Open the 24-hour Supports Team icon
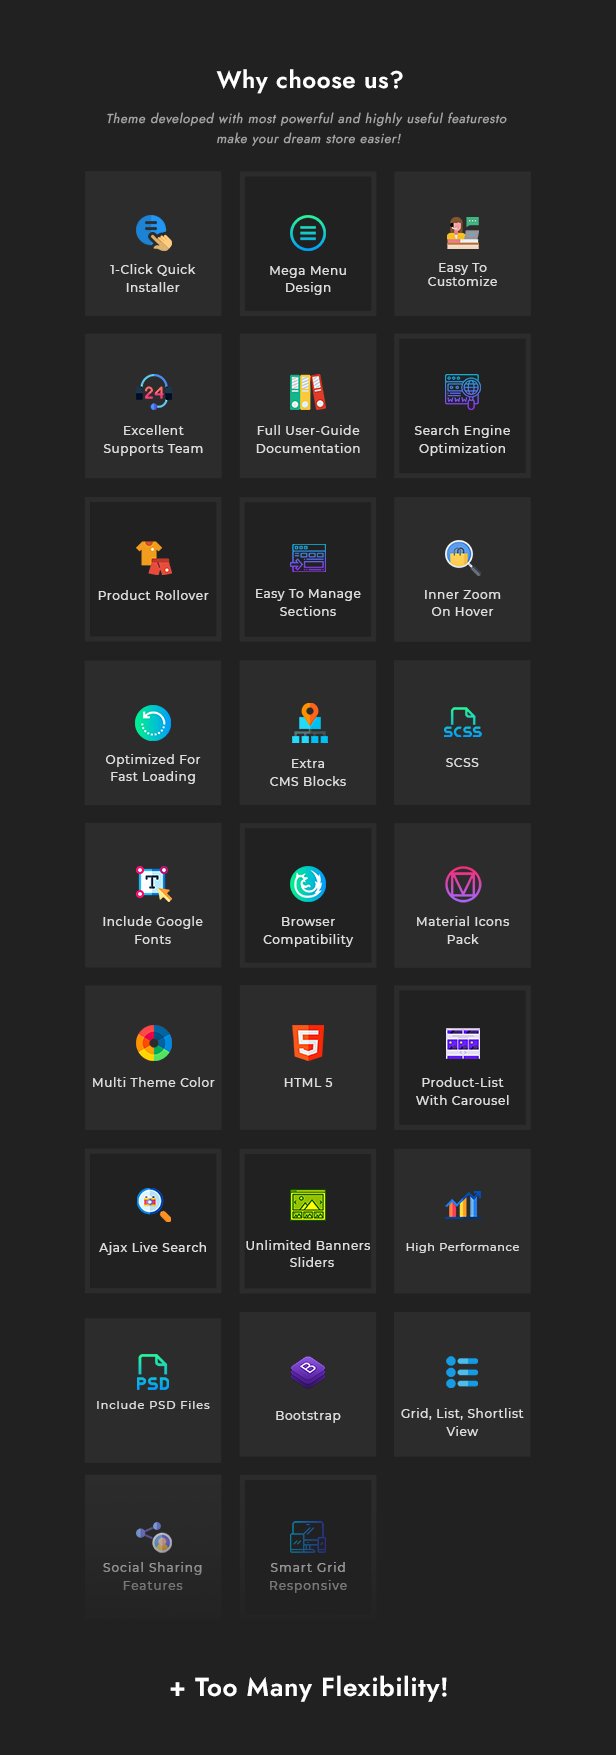The height and width of the screenshot is (1755, 616). point(153,393)
